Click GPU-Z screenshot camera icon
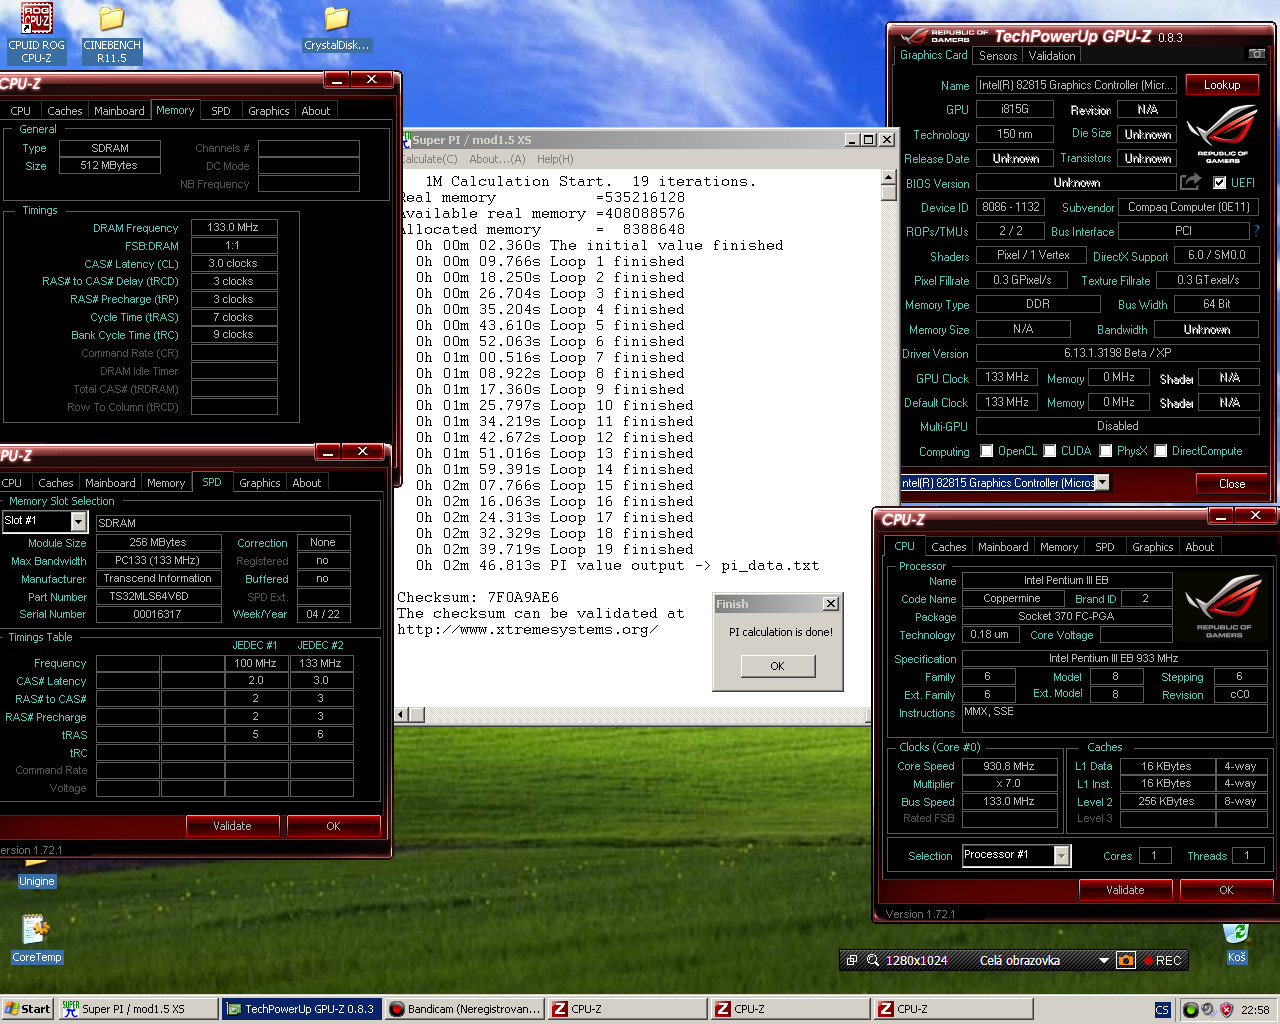The height and width of the screenshot is (1024, 1280). (1257, 54)
